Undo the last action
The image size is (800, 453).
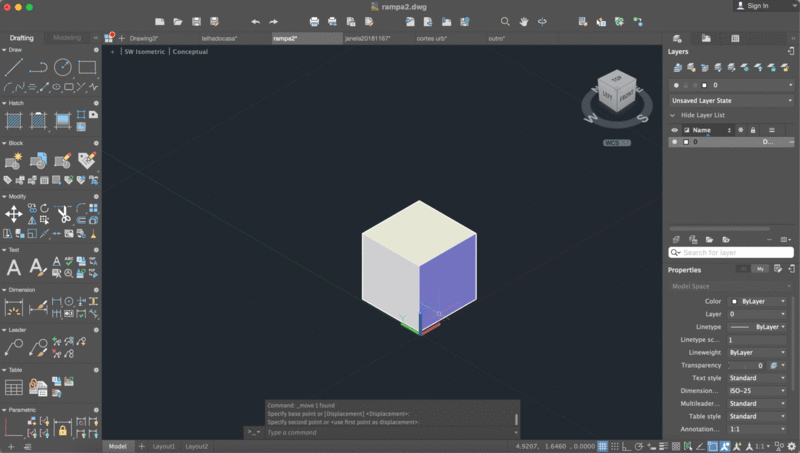point(256,21)
